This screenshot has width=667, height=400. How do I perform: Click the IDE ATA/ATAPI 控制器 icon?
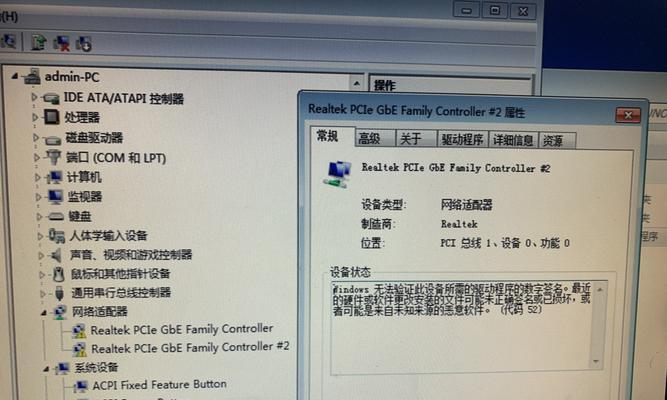click(51, 98)
